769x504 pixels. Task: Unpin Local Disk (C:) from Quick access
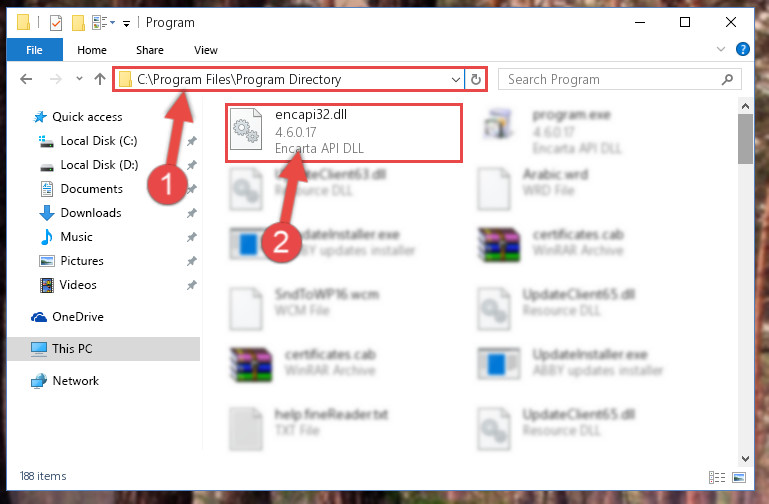coord(192,141)
